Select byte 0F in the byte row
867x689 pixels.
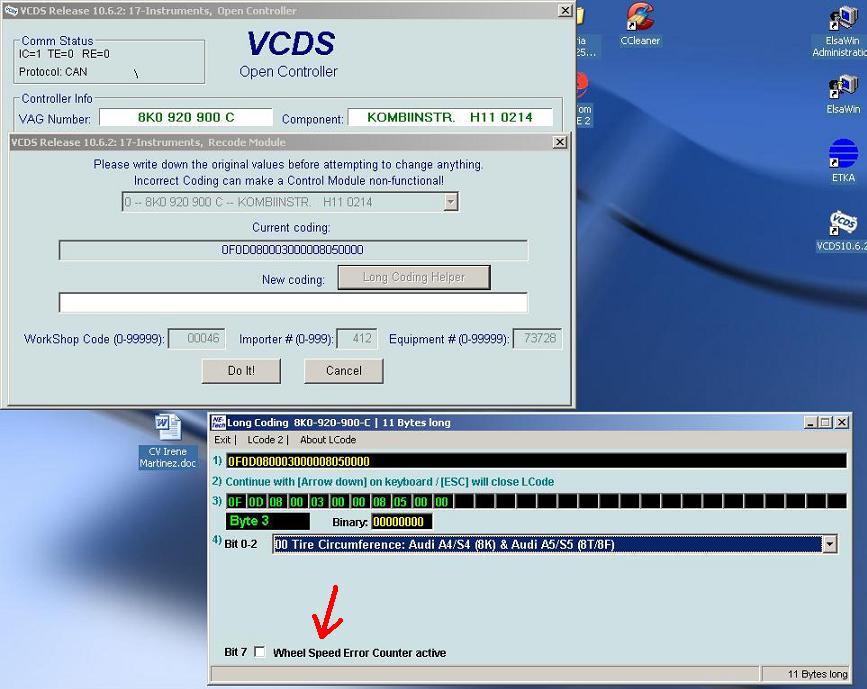pyautogui.click(x=235, y=502)
